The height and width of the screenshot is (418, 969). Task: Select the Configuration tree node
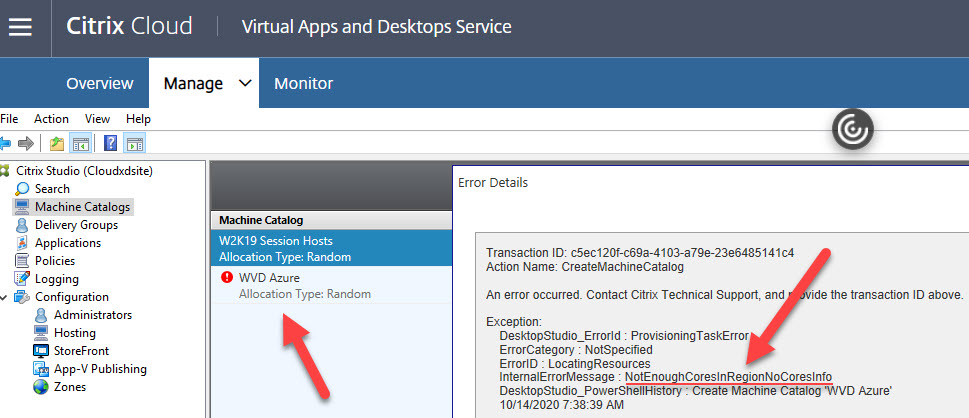72,297
